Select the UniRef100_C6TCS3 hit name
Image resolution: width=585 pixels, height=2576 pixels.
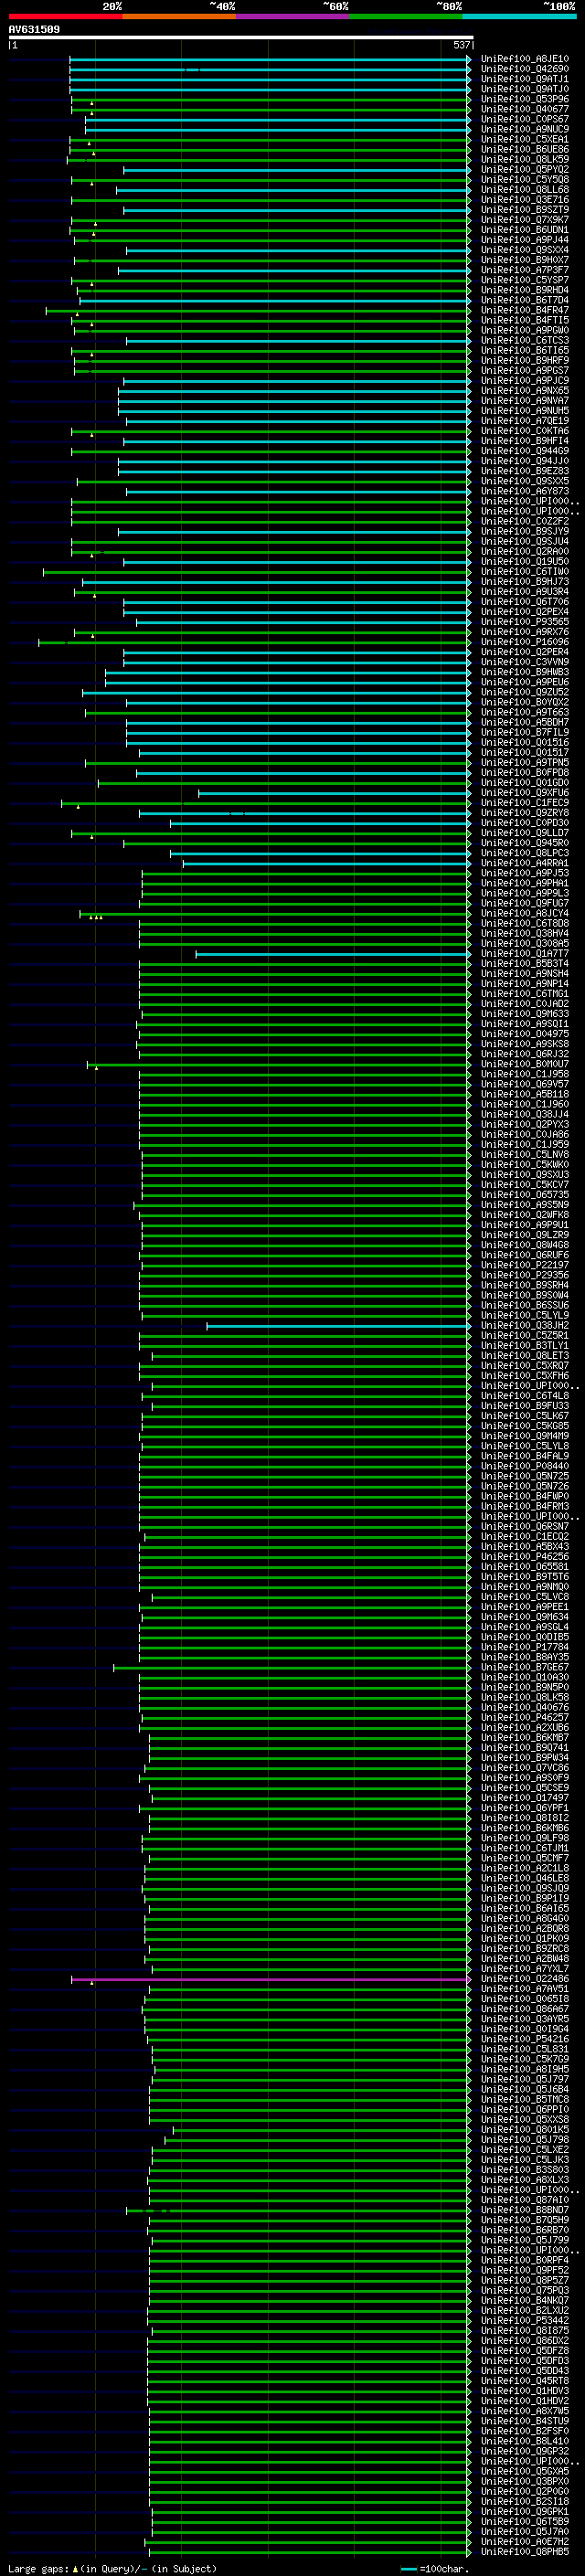click(x=525, y=340)
